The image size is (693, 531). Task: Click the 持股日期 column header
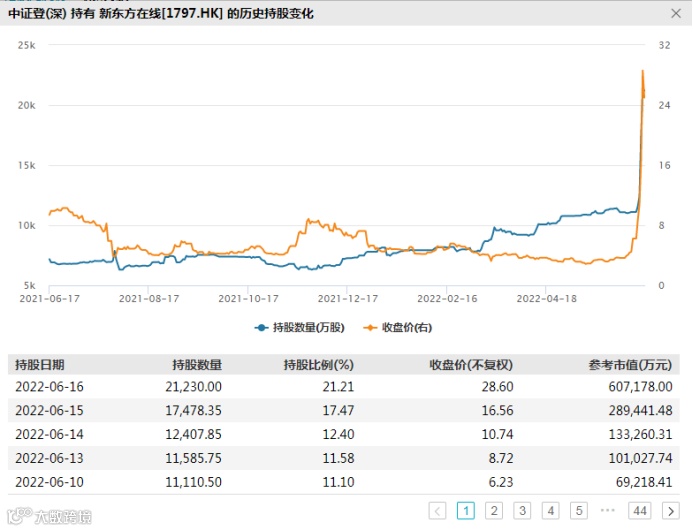tap(40, 365)
